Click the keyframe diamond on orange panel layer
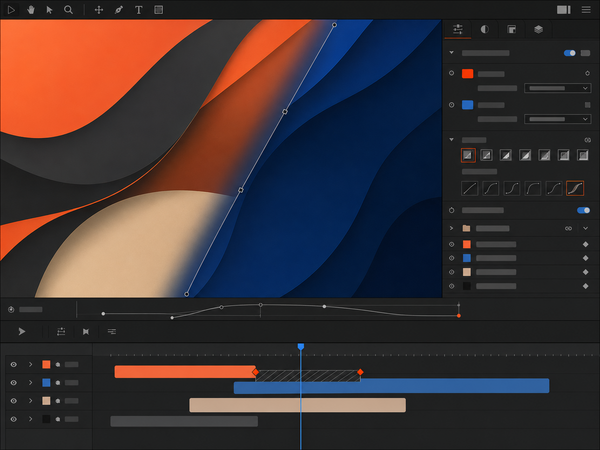This screenshot has width=600, height=450. [x=585, y=244]
